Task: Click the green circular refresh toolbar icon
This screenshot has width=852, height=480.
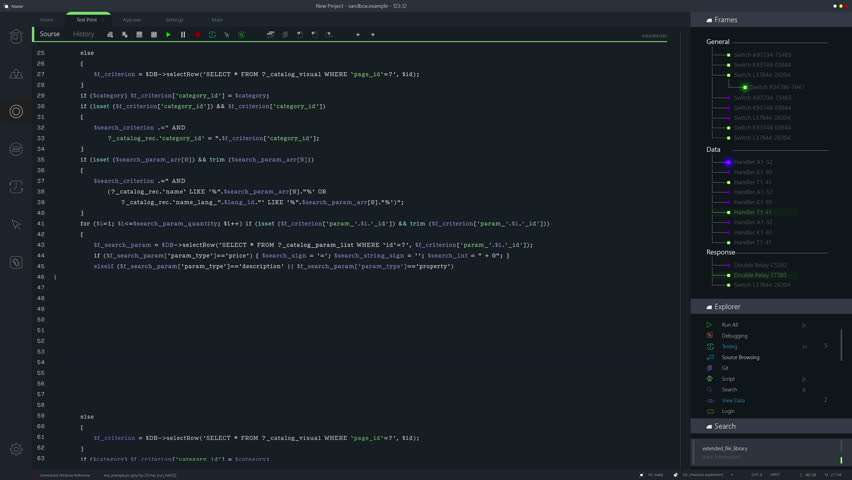Action: (212, 35)
